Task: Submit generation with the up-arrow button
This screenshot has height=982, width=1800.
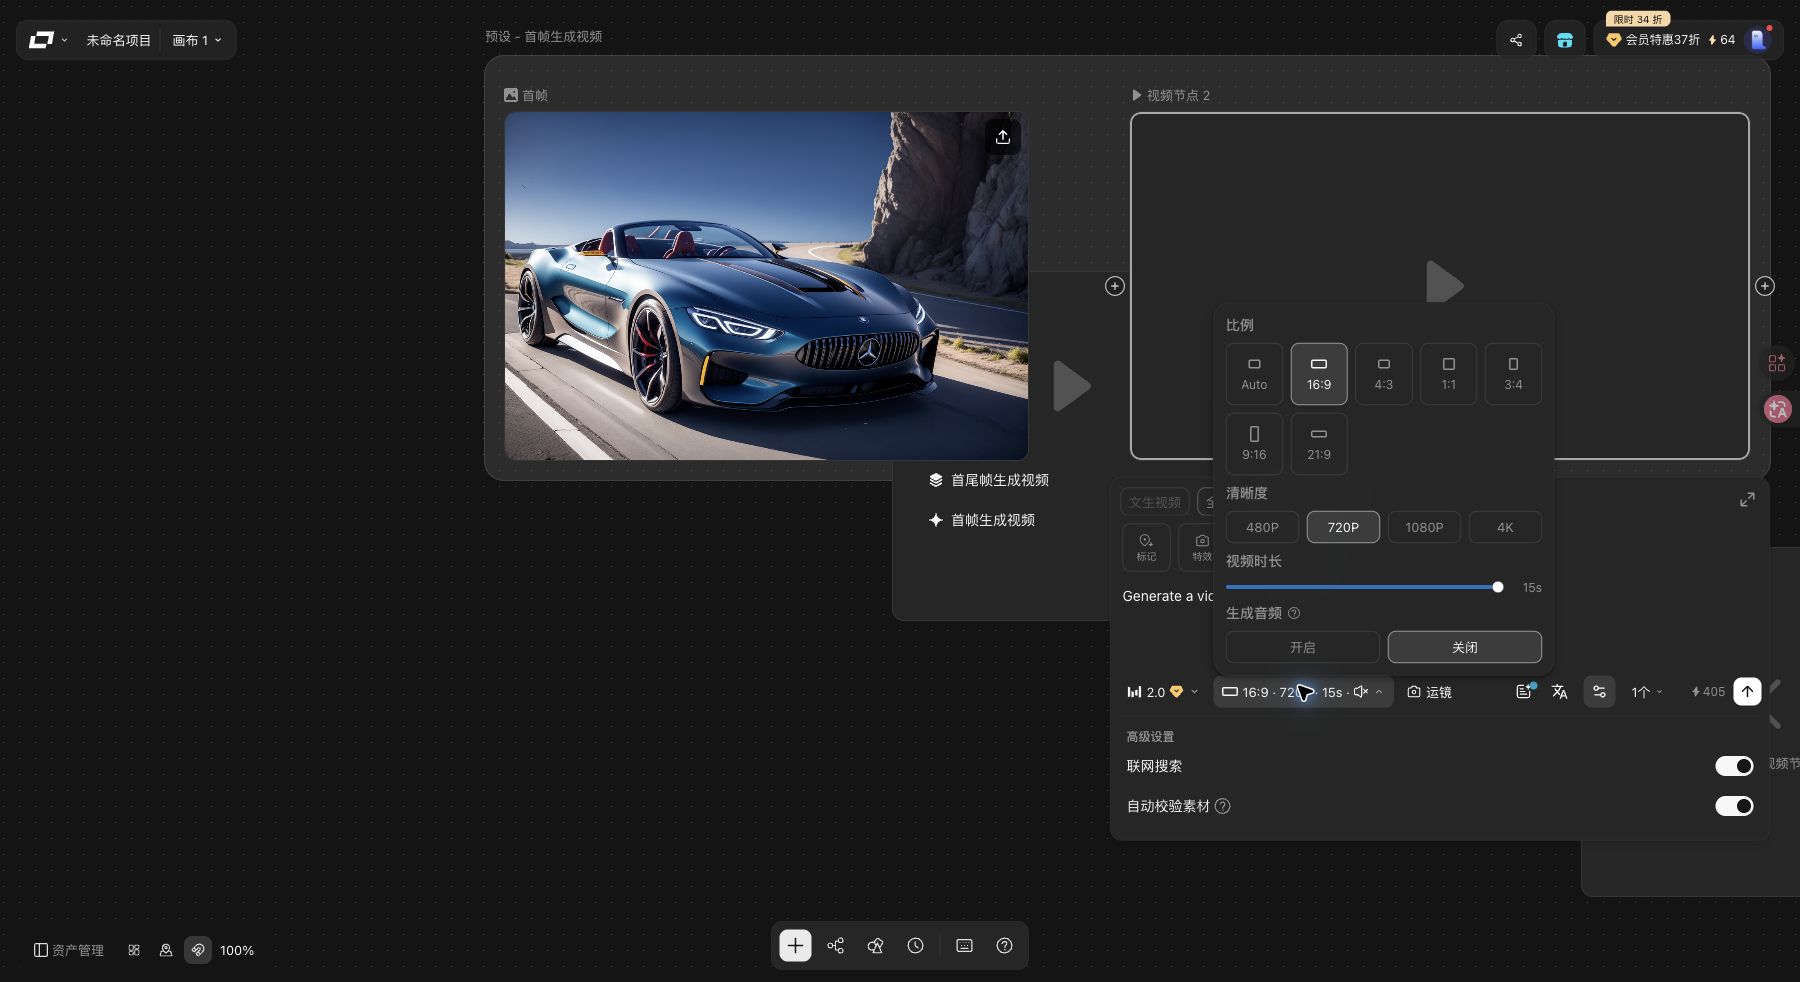Action: click(1747, 692)
